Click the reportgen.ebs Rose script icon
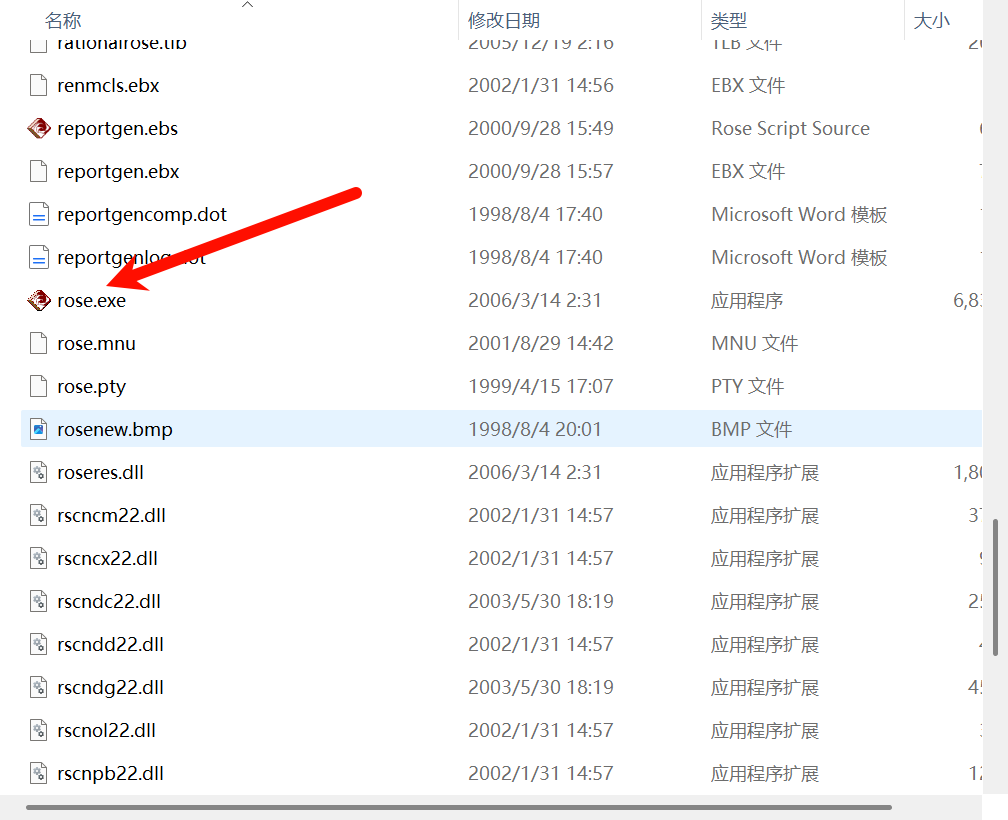This screenshot has height=820, width=1008. coord(39,129)
